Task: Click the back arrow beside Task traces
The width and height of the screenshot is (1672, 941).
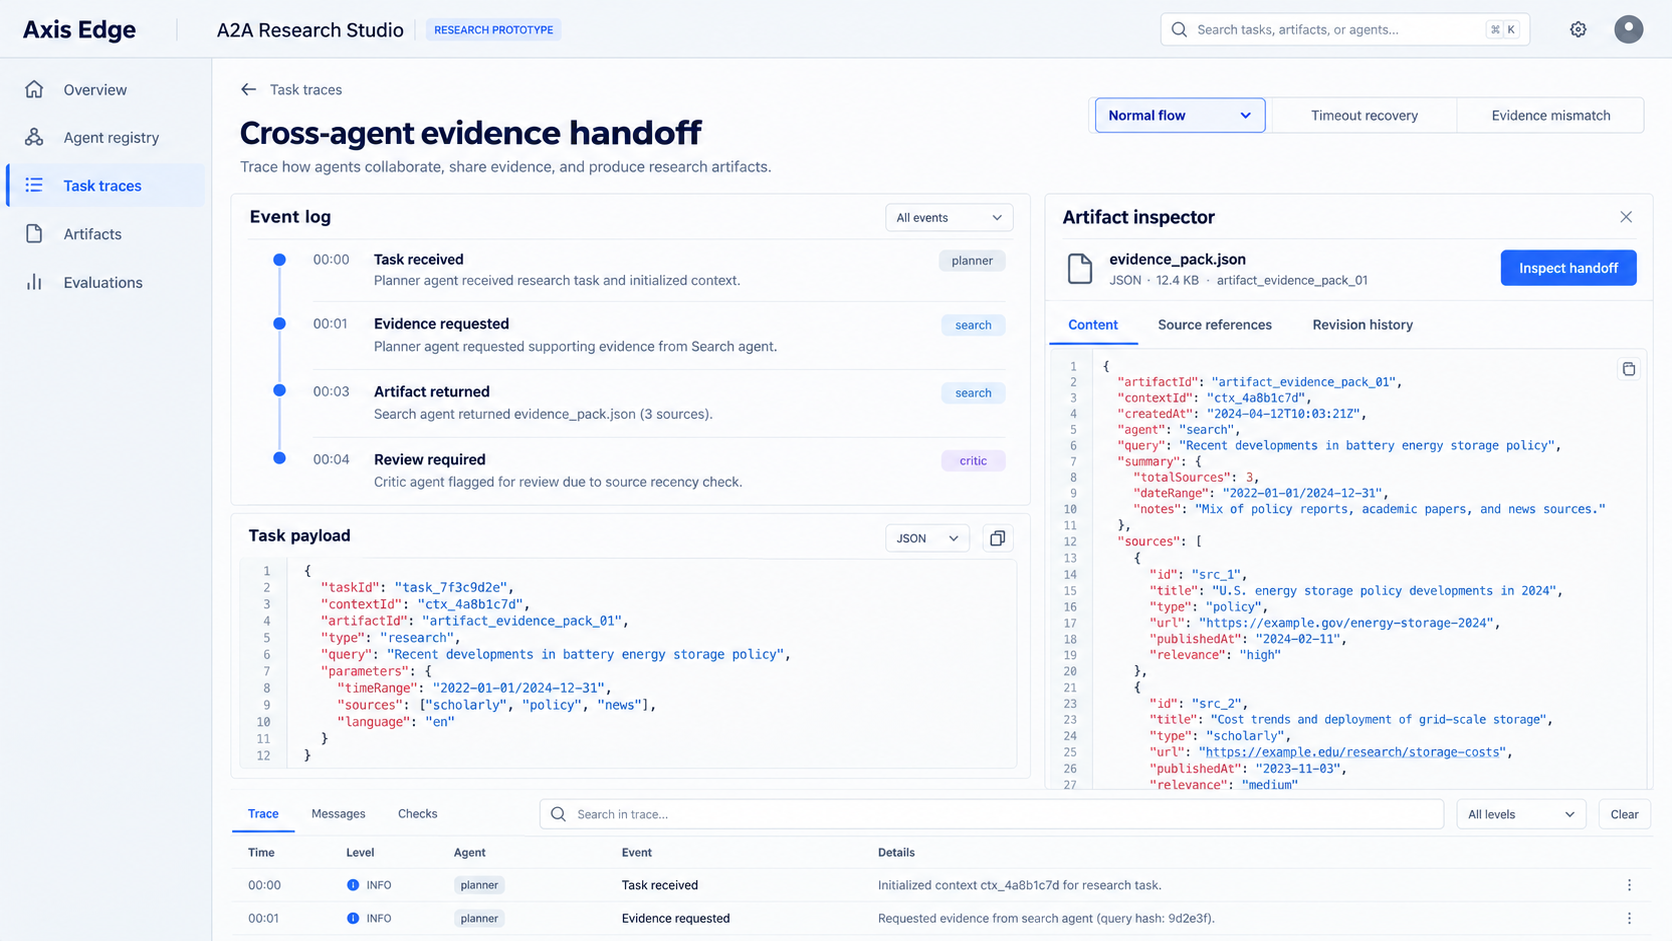Action: (248, 90)
